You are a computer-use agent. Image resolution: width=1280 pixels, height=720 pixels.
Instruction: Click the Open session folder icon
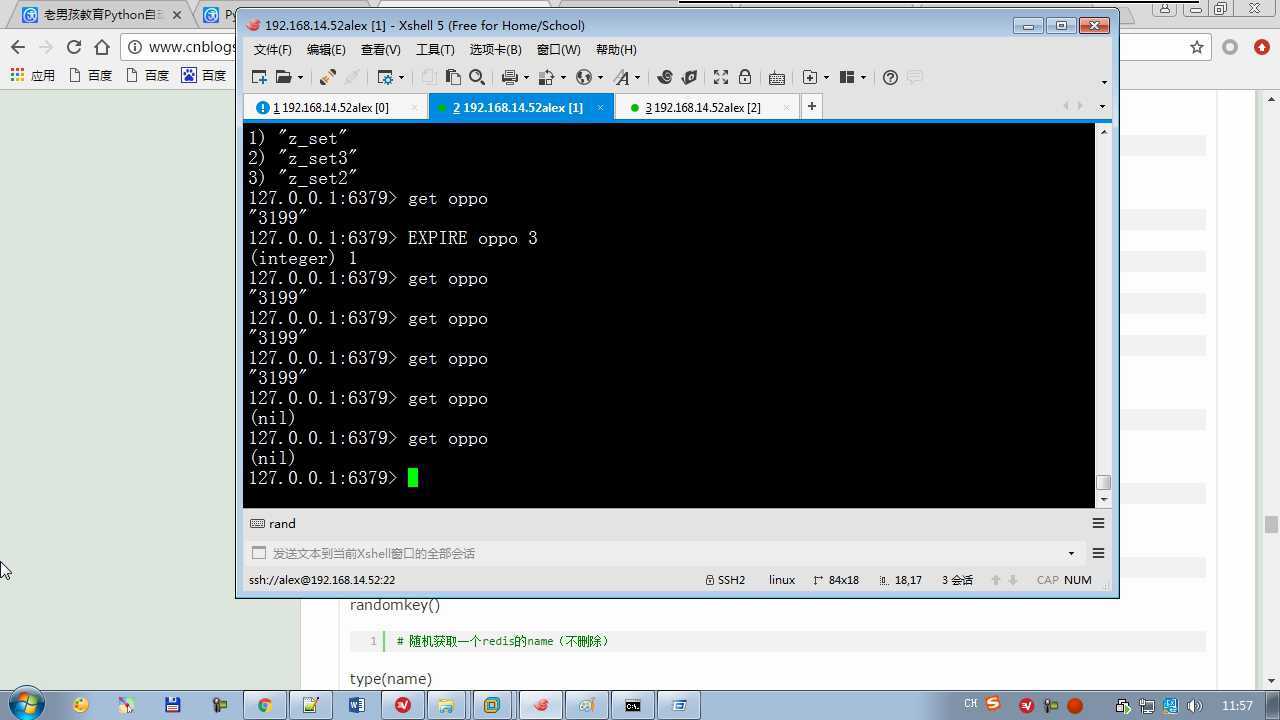[283, 77]
